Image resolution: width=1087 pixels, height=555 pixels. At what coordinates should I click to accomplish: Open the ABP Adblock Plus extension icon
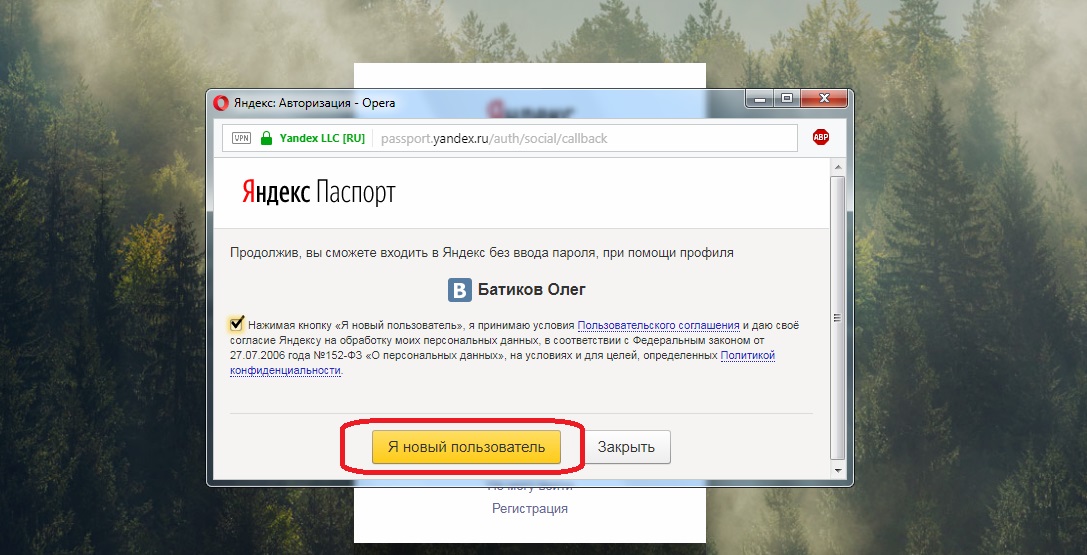[821, 137]
